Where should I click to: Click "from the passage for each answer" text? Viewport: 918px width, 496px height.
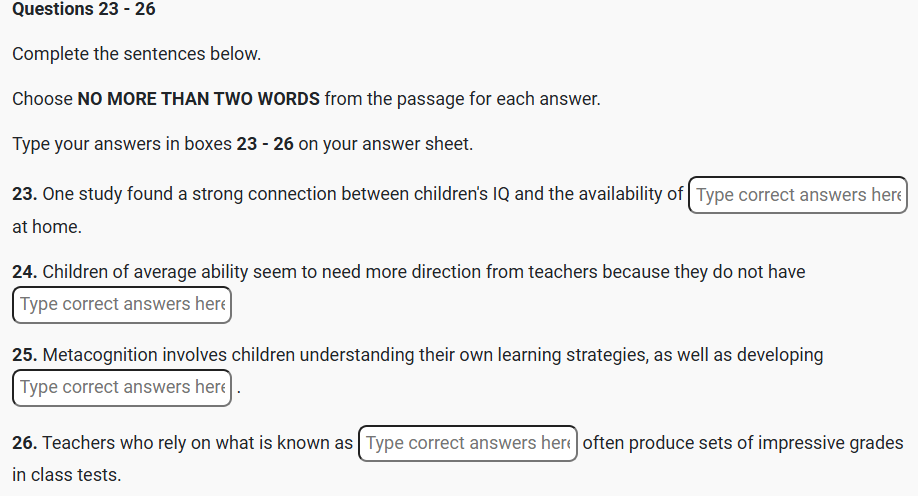click(462, 99)
